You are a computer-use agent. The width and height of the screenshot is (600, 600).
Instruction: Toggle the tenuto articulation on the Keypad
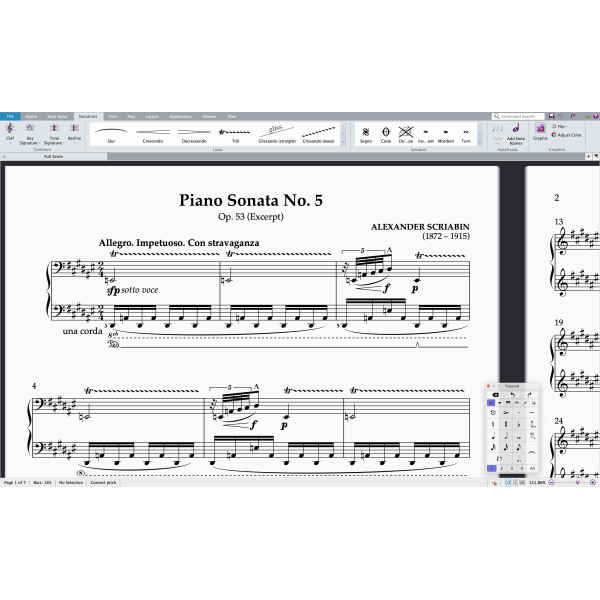click(532, 412)
